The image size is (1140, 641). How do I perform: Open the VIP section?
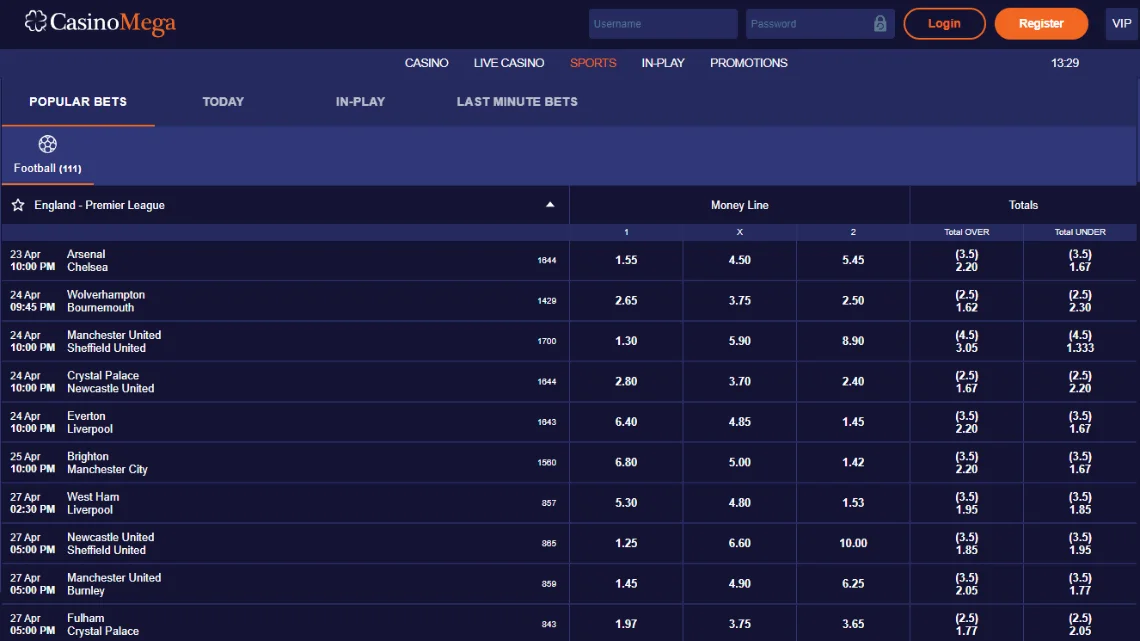click(1121, 23)
